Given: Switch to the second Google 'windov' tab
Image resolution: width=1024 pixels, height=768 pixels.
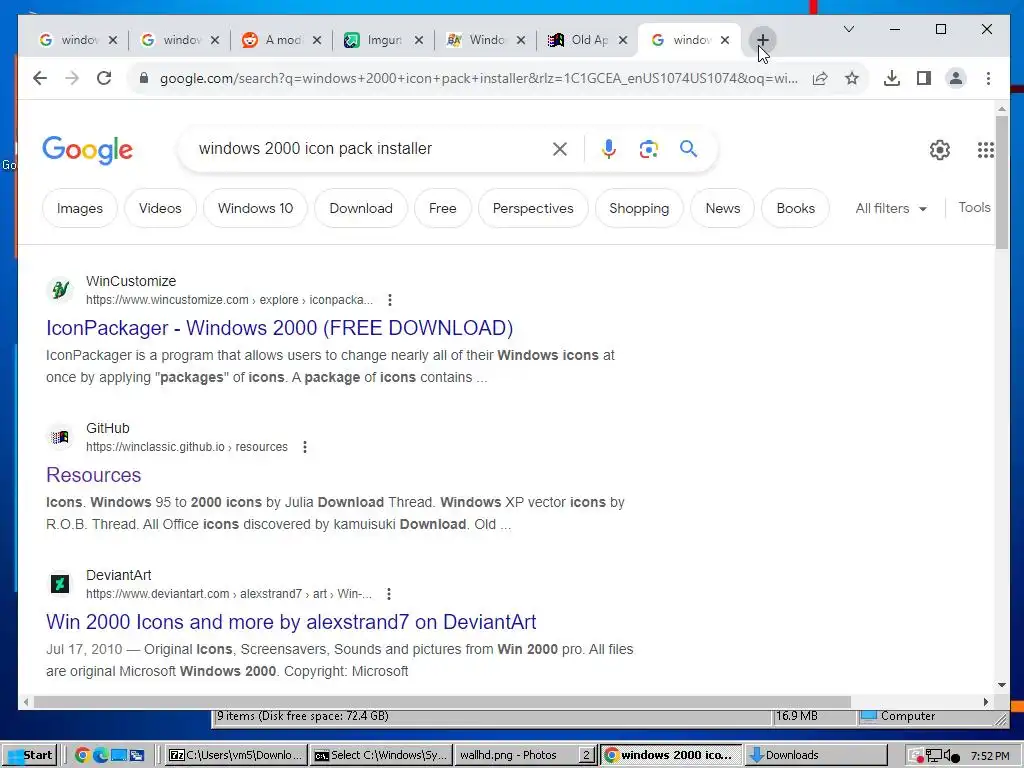Looking at the screenshot, I should 171,40.
